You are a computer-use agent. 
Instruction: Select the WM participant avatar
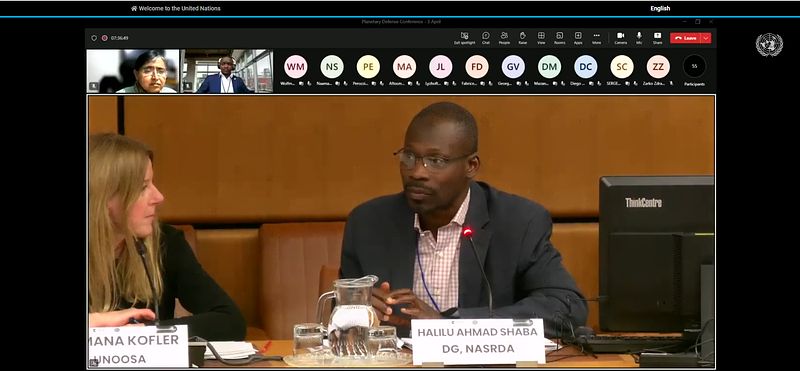(295, 66)
